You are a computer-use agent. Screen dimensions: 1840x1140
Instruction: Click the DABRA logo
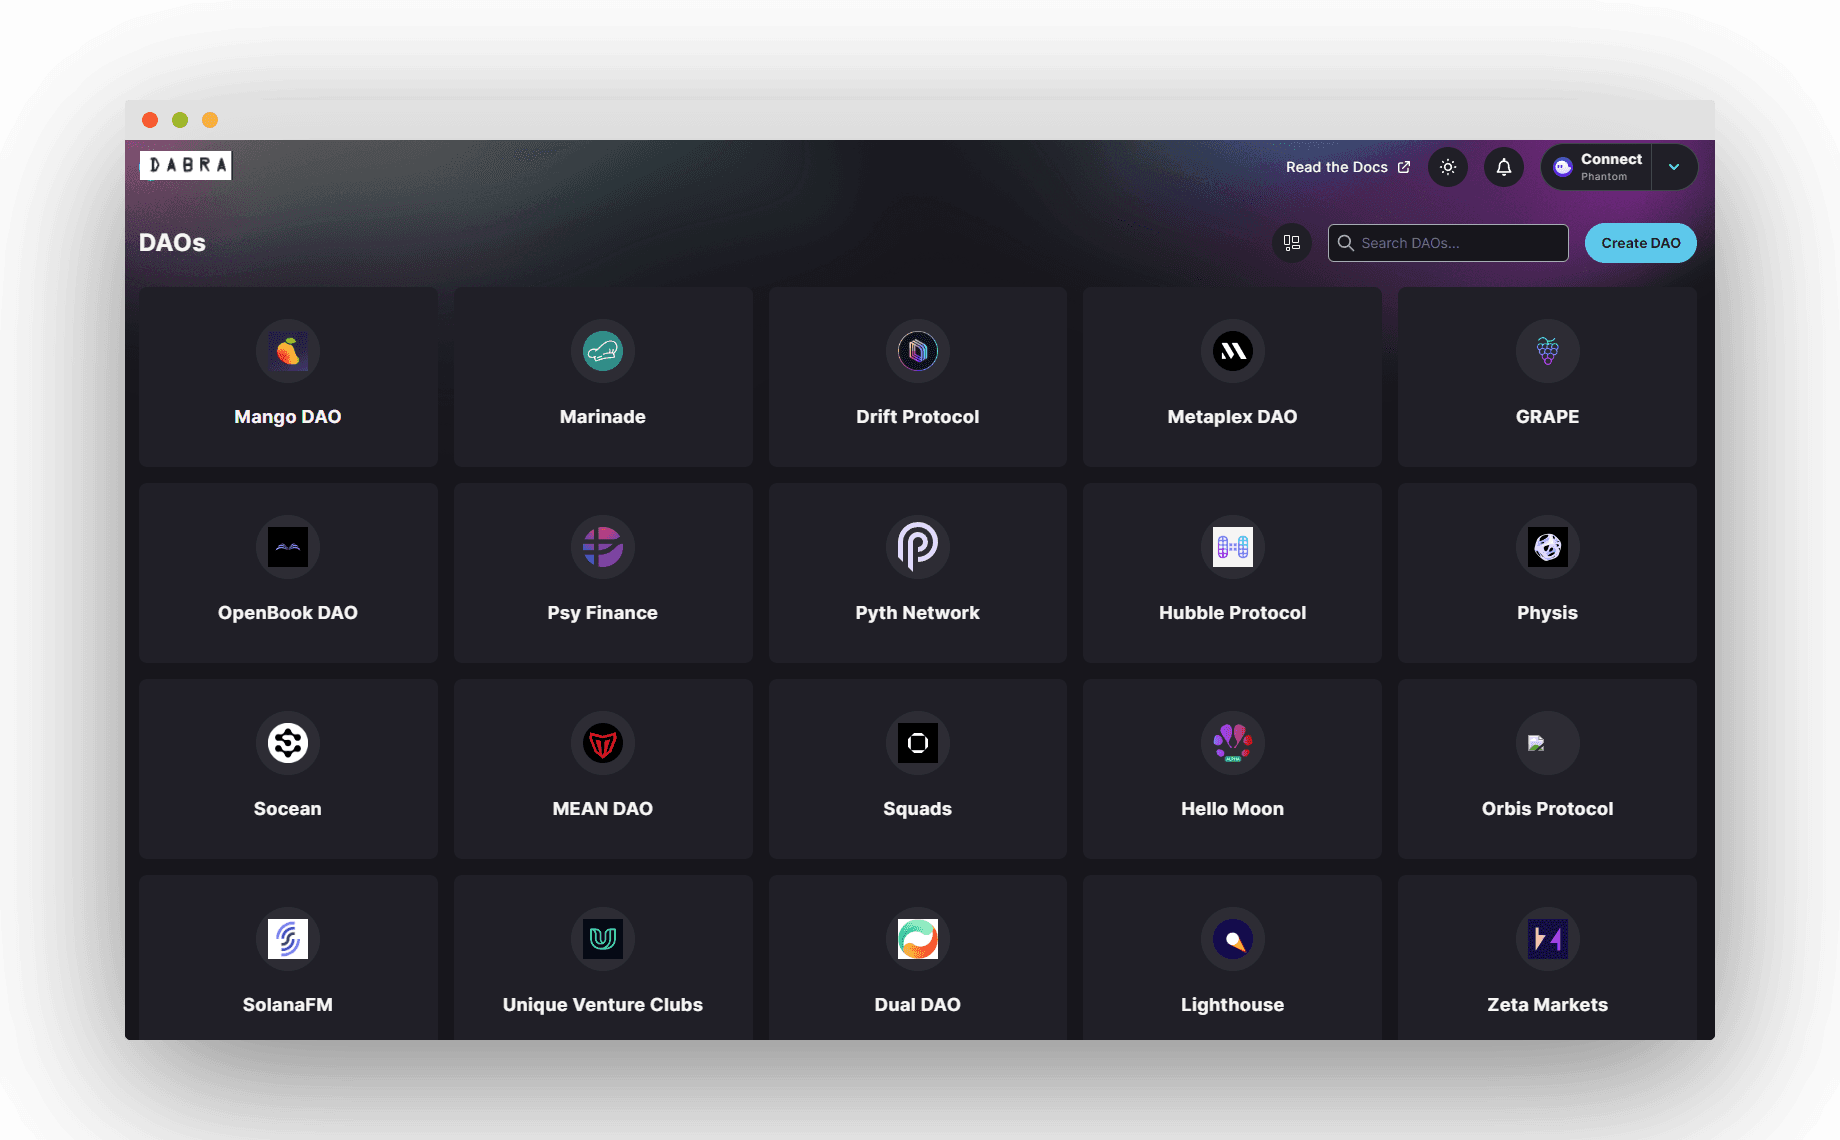click(186, 165)
